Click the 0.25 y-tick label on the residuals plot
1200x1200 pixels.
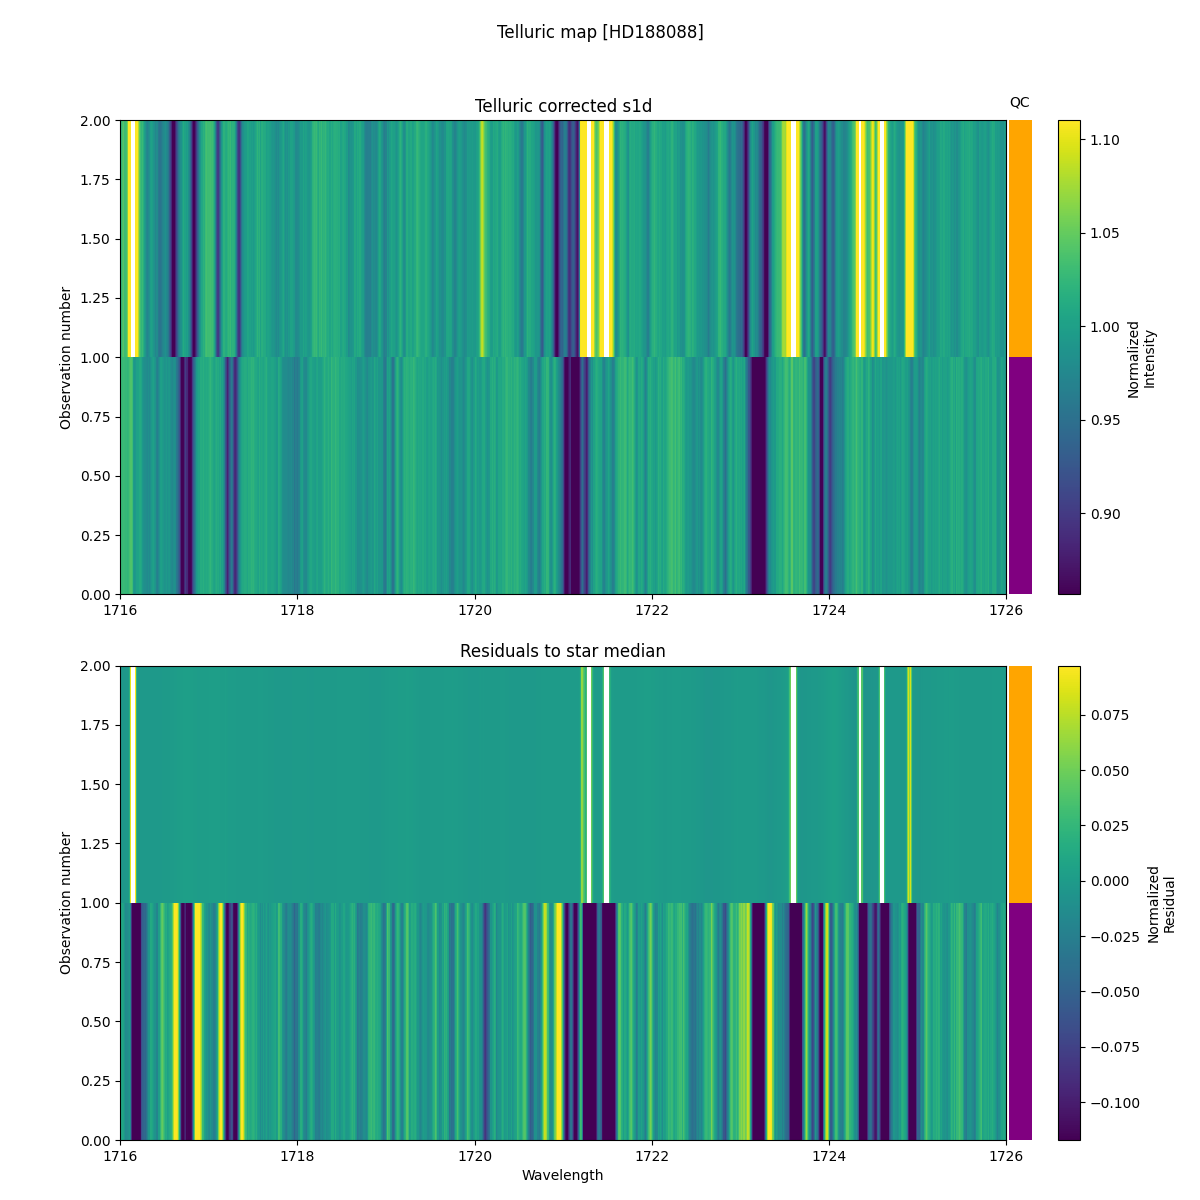pos(97,1081)
